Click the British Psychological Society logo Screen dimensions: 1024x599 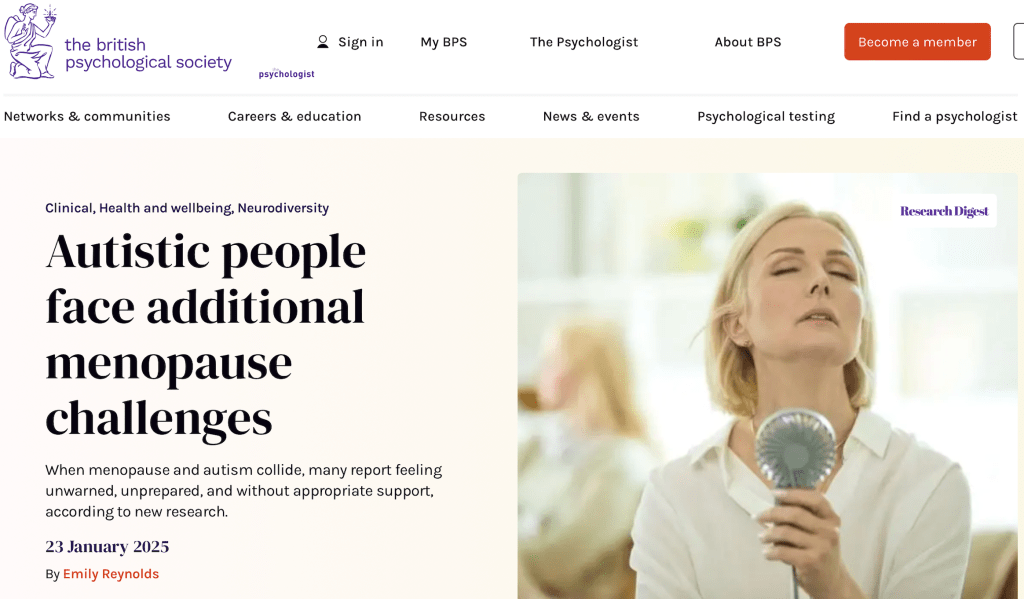(x=118, y=42)
